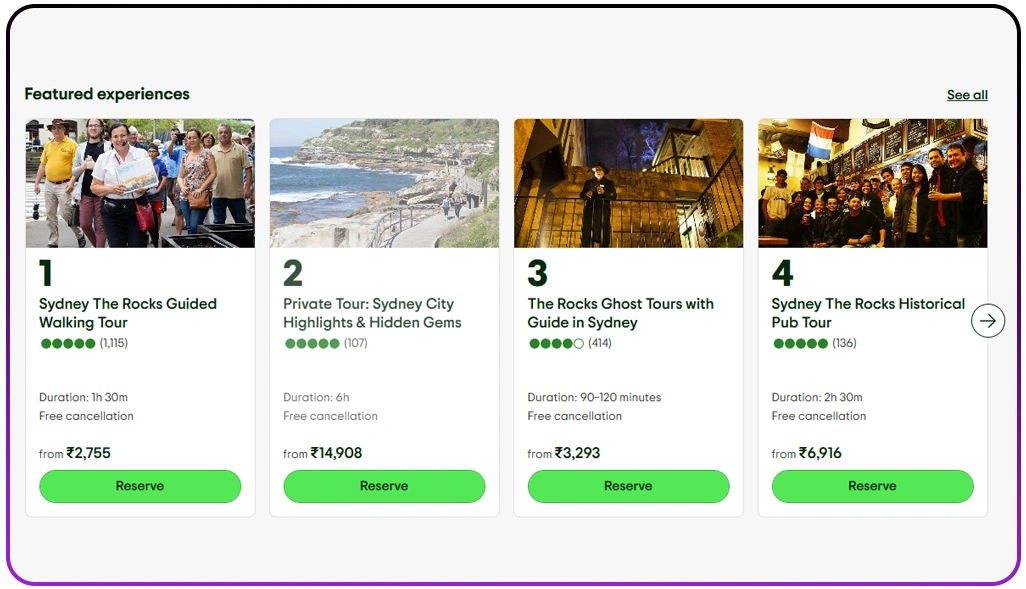Image resolution: width=1026 pixels, height=589 pixels.
Task: Click the Private Tour Sydney City Highlights title
Action: pos(372,313)
